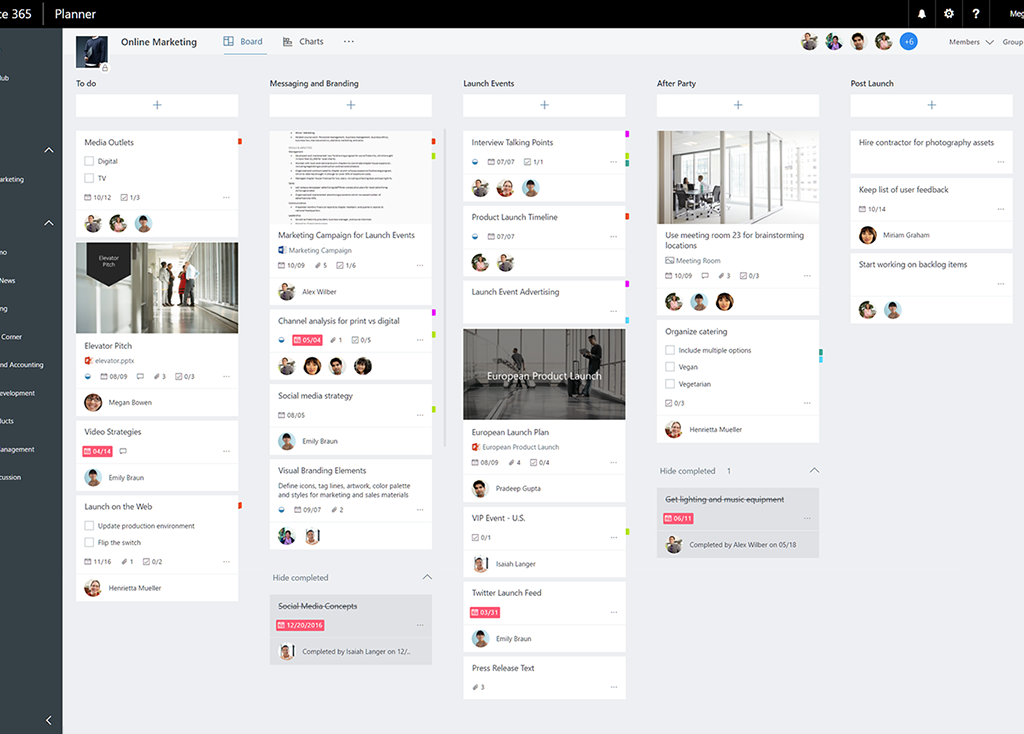Check the Digital checkbox in Media Outlets

pyautogui.click(x=89, y=161)
